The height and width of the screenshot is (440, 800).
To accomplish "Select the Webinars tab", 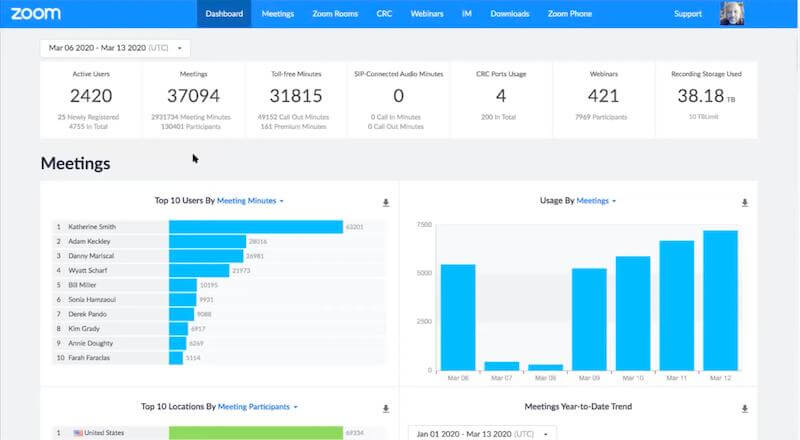I will click(x=427, y=14).
